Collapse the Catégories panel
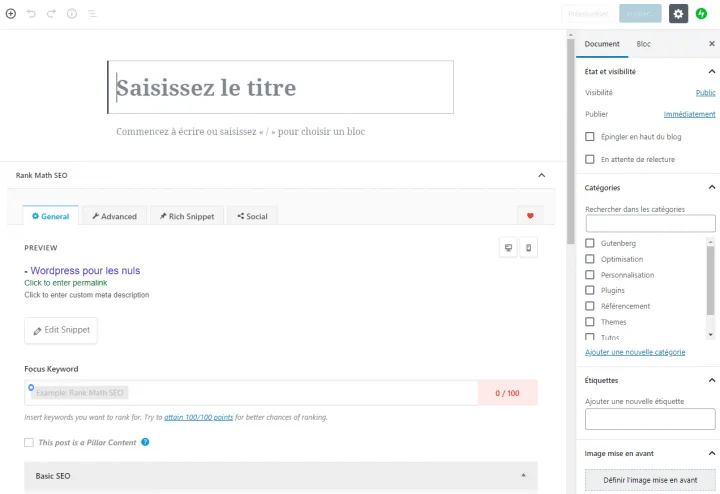The height and width of the screenshot is (494, 720). (x=711, y=187)
